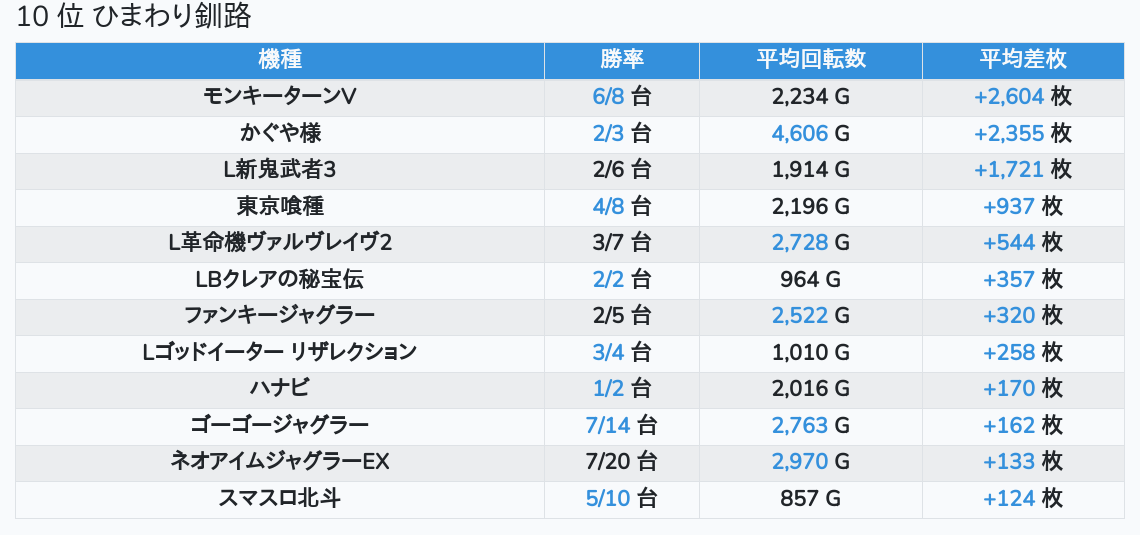The image size is (1140, 535).
Task: Sort by the 勝率 column header
Action: pyautogui.click(x=621, y=60)
